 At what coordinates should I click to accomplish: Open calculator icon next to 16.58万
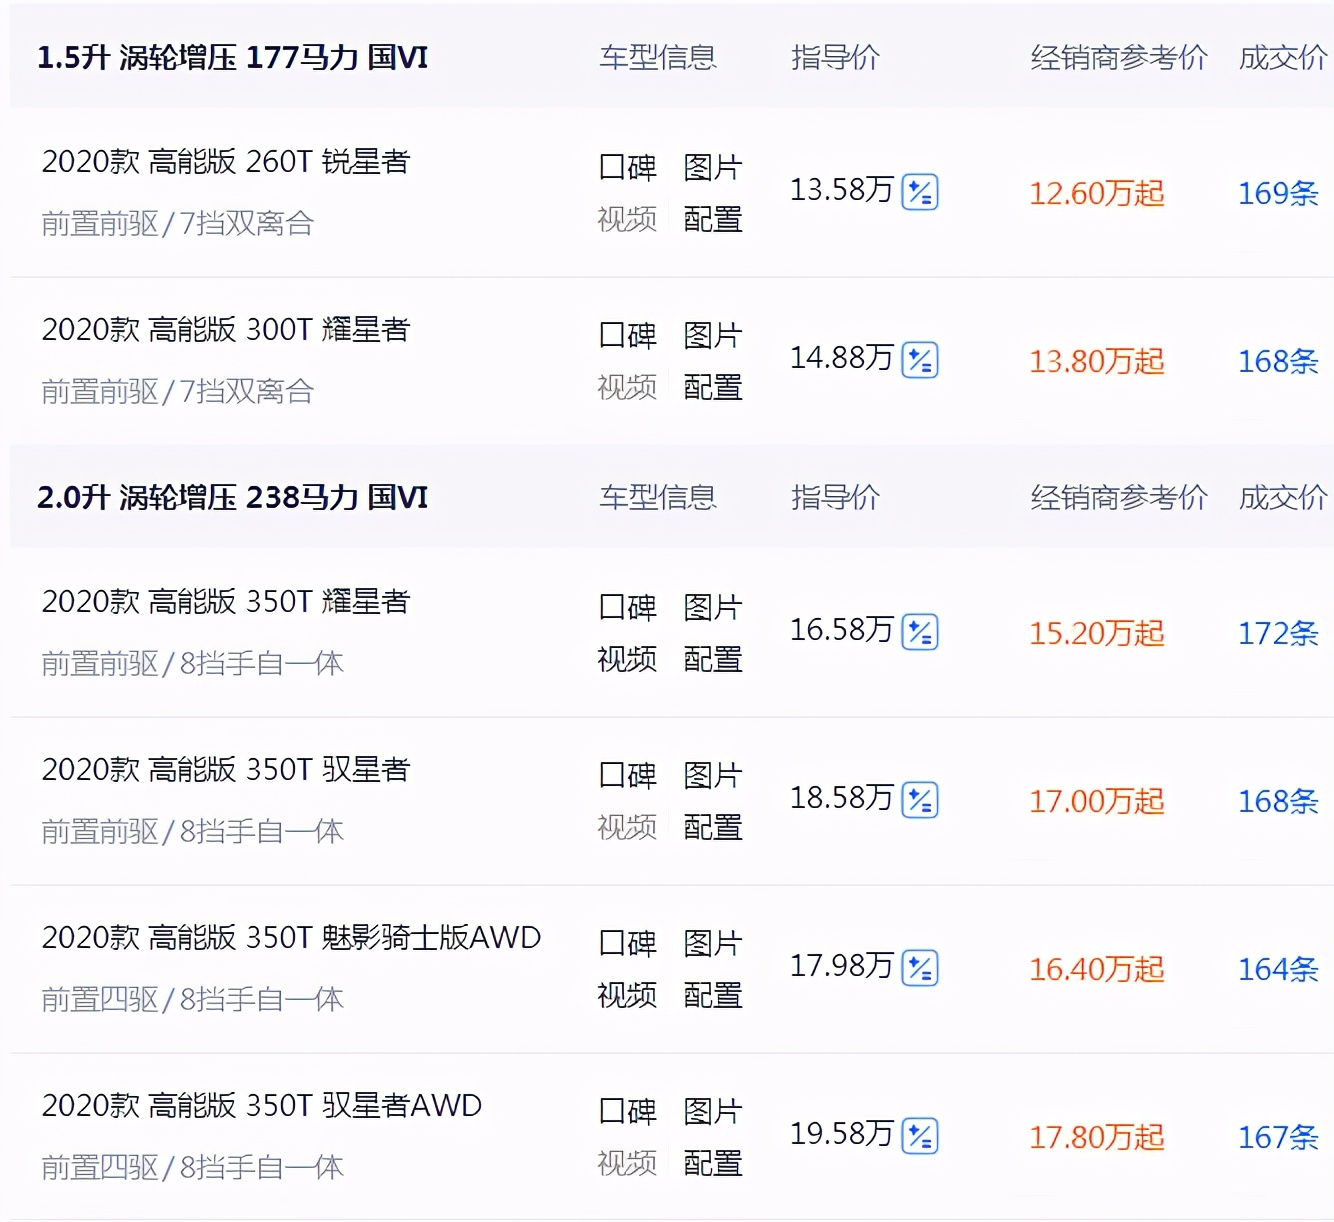click(920, 632)
